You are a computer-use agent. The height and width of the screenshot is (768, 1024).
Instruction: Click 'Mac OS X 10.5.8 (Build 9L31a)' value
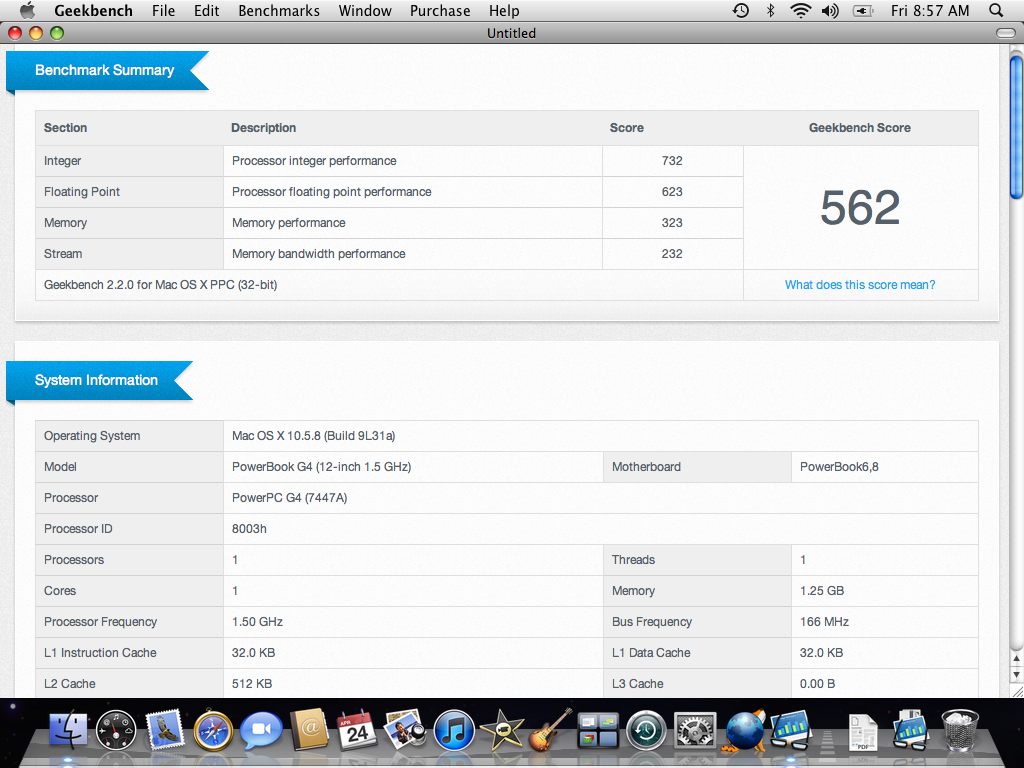tap(313, 436)
